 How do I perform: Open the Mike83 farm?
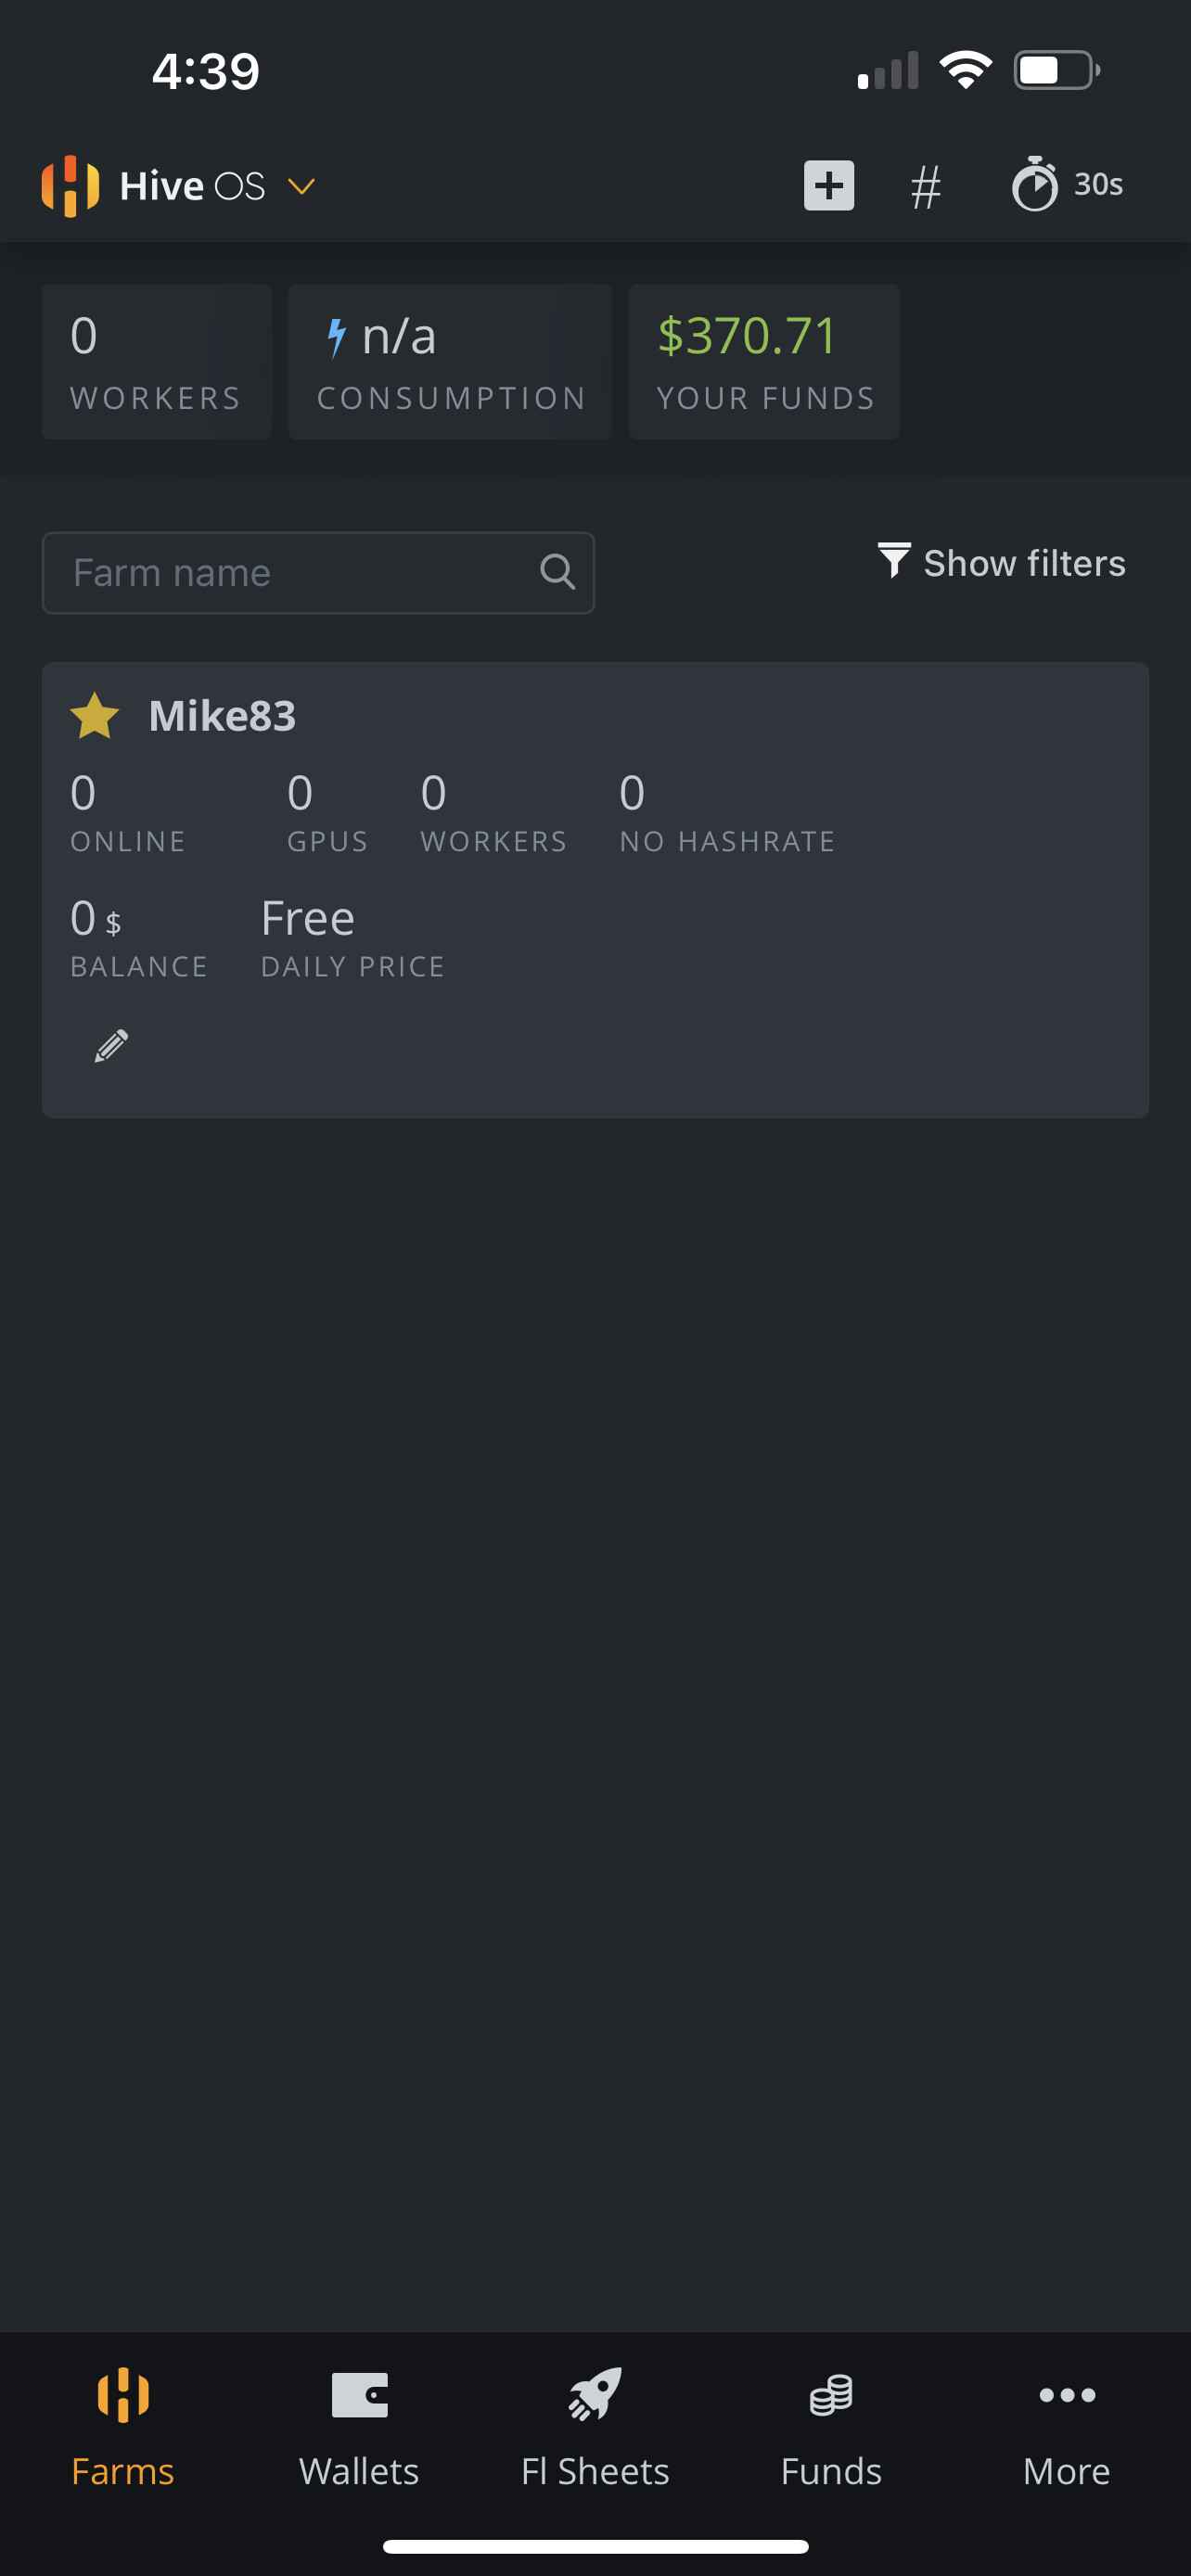222,716
